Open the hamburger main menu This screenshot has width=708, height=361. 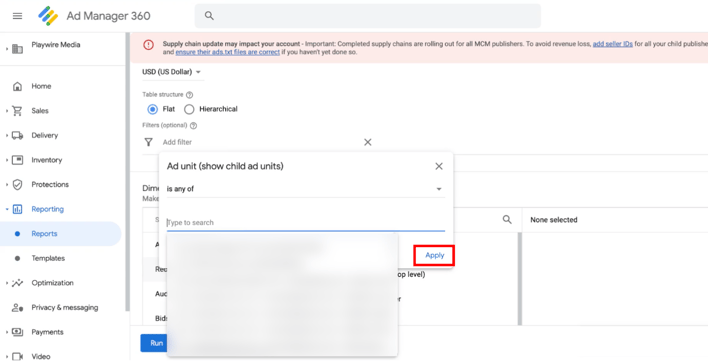point(17,16)
